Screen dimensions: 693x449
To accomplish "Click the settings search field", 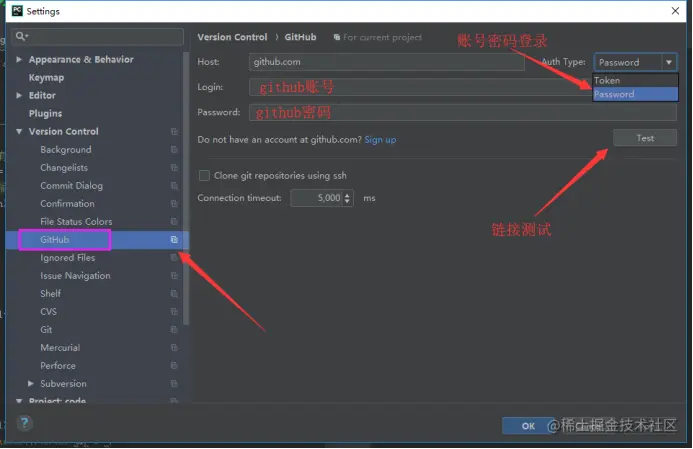I will pyautogui.click(x=97, y=36).
